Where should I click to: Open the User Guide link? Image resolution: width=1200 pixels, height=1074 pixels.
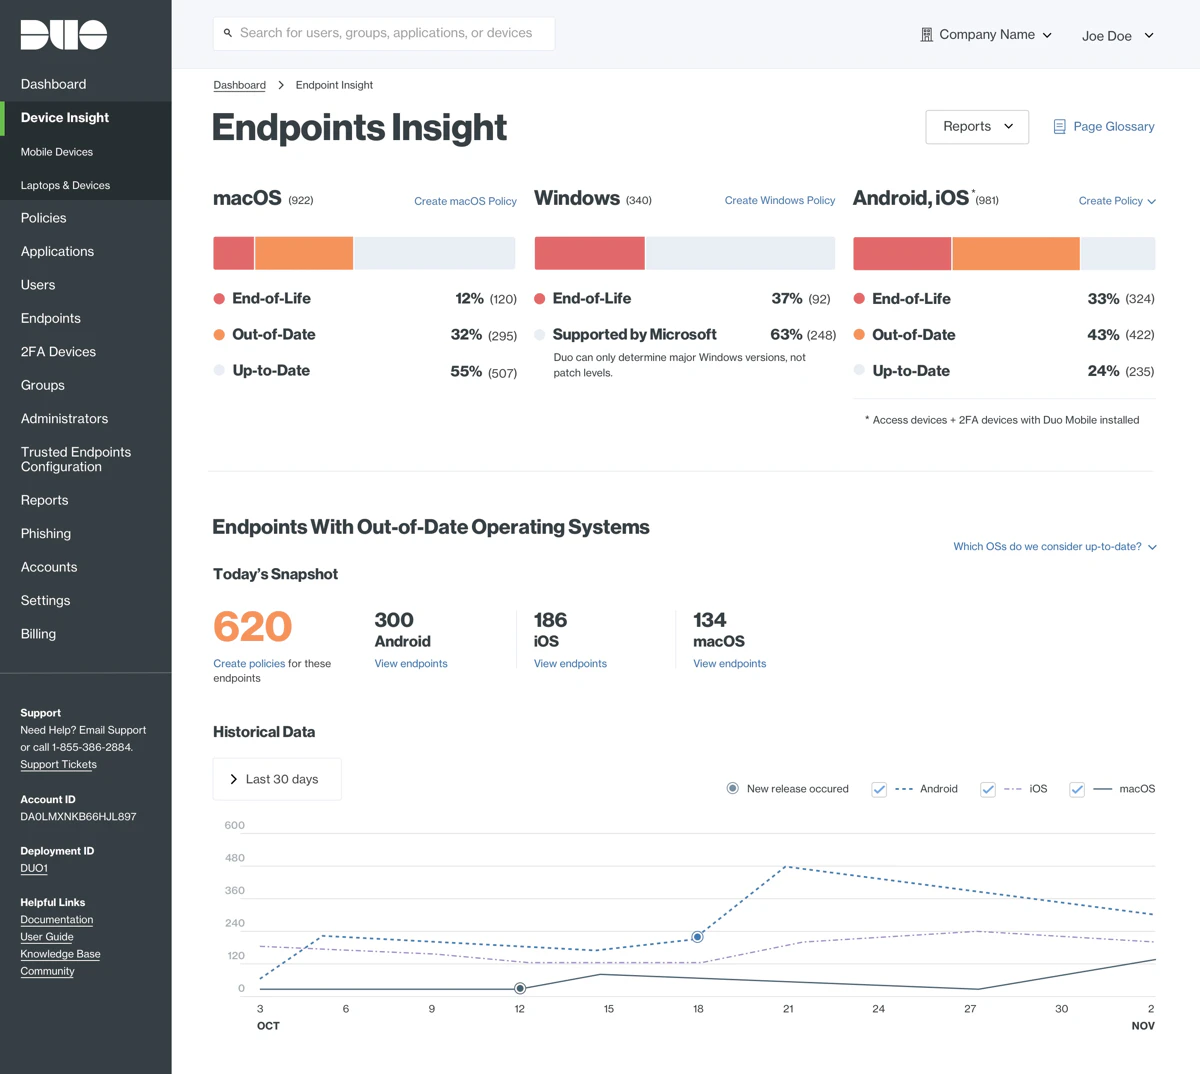(x=47, y=937)
